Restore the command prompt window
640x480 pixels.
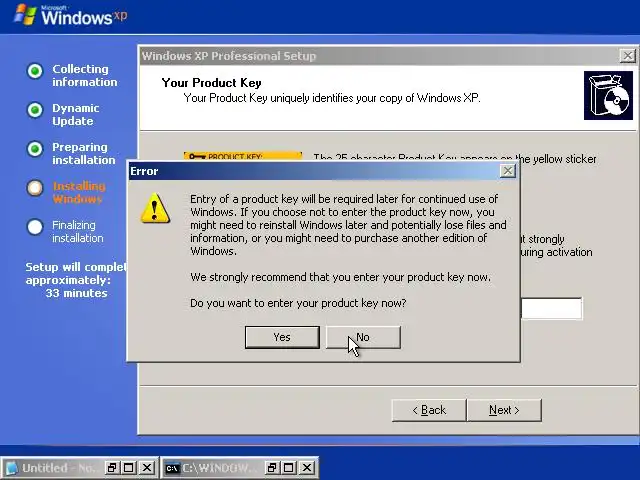pos(271,468)
